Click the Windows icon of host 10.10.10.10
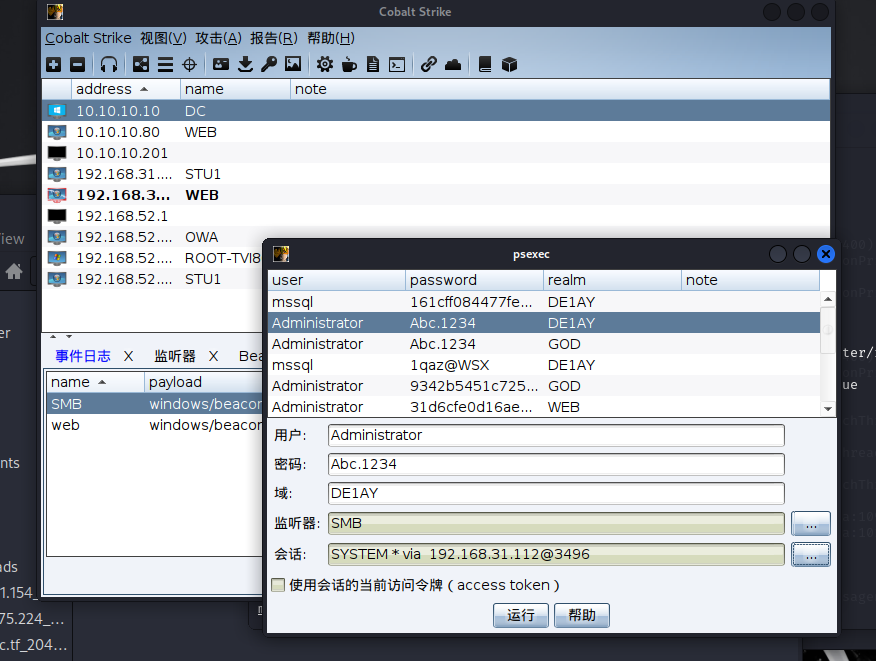Screen dimensions: 876x661 click(57, 111)
